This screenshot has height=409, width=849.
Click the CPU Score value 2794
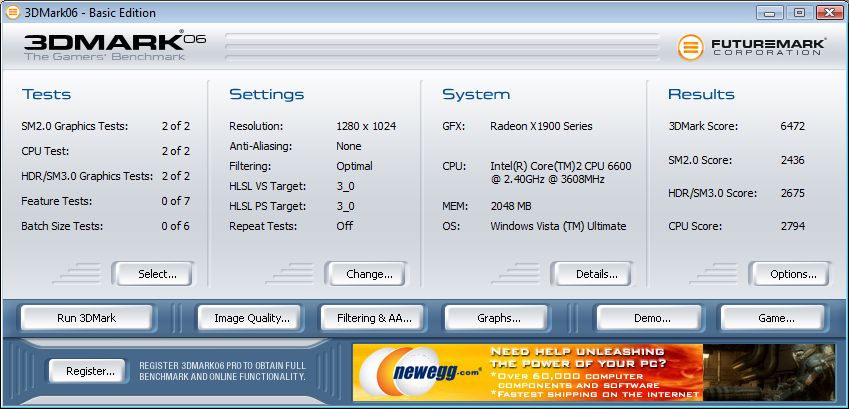(x=793, y=226)
